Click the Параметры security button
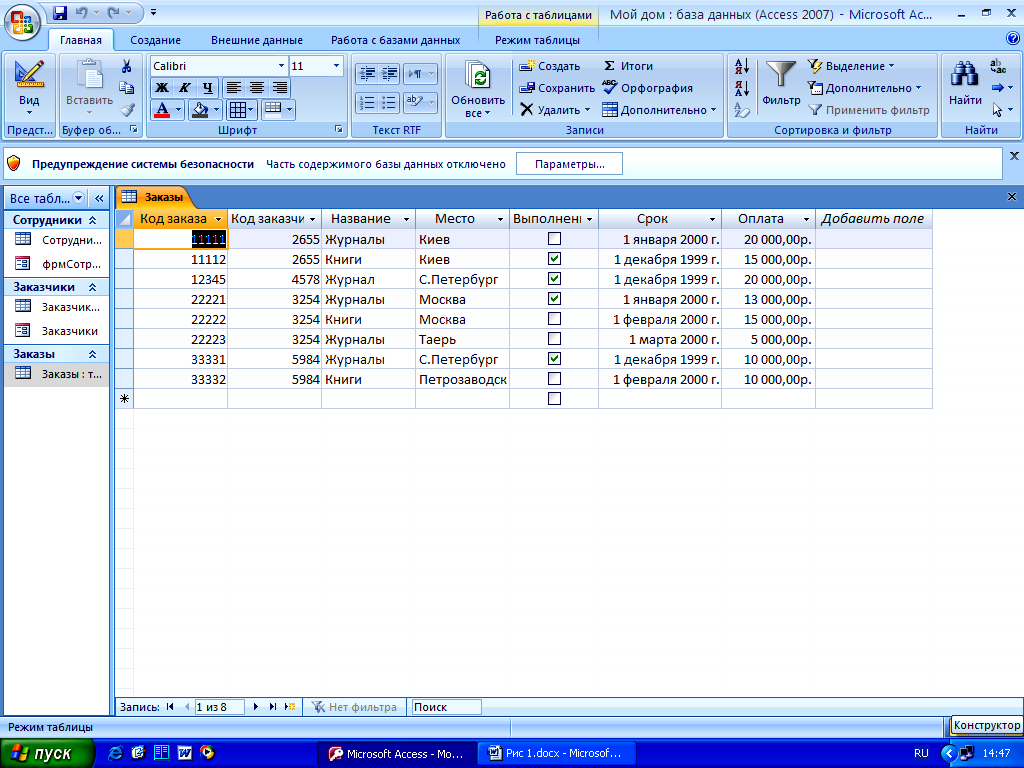The width and height of the screenshot is (1024, 768). click(x=568, y=164)
